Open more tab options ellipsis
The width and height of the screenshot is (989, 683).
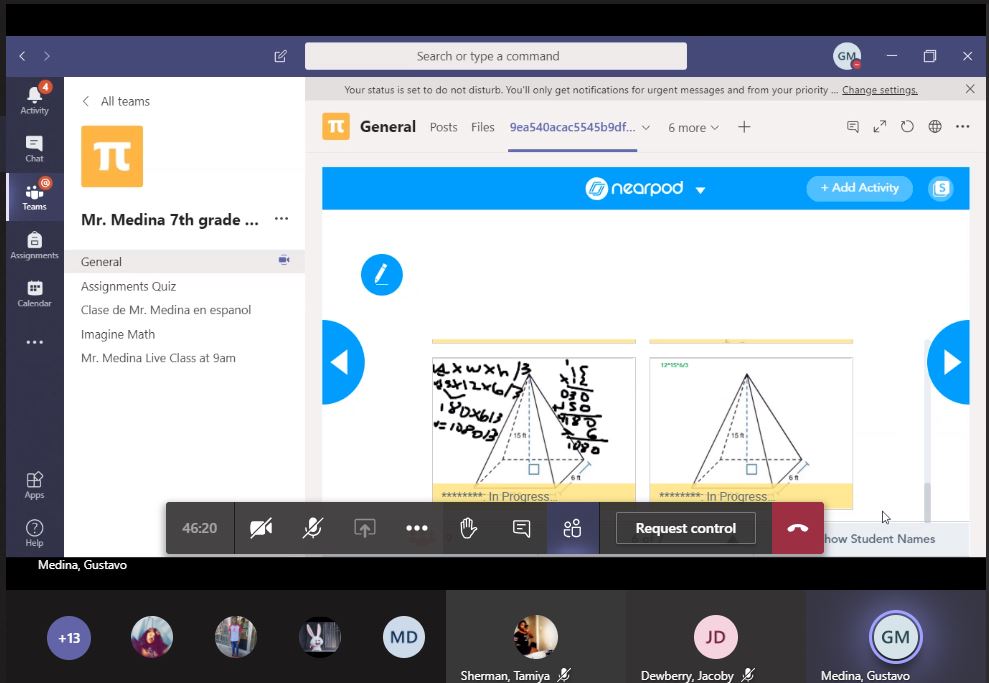pyautogui.click(x=963, y=127)
